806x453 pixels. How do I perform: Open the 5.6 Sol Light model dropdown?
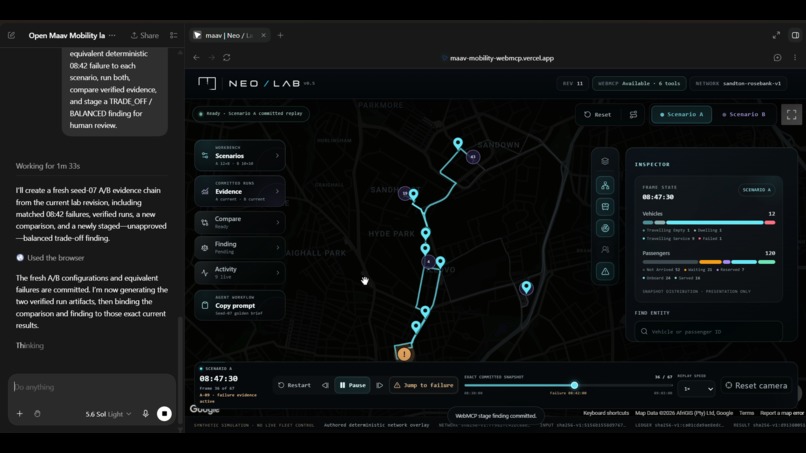[108, 414]
